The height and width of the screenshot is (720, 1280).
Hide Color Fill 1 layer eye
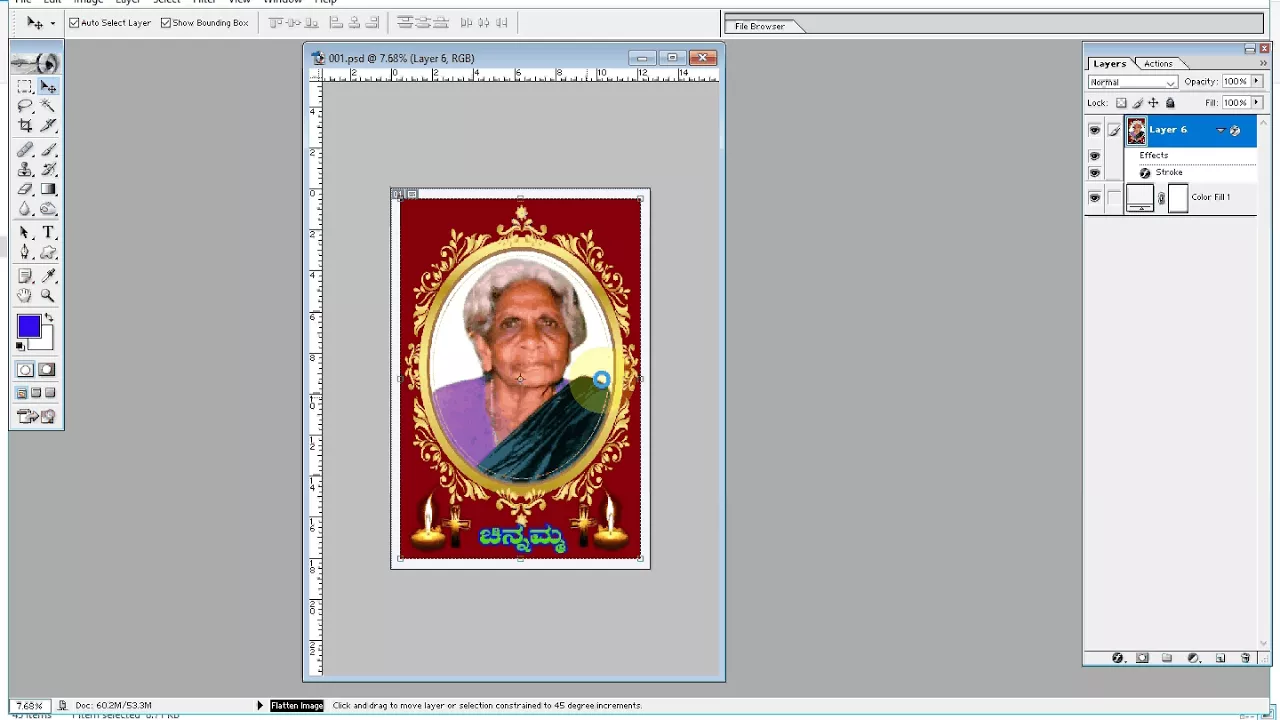[x=1095, y=198]
